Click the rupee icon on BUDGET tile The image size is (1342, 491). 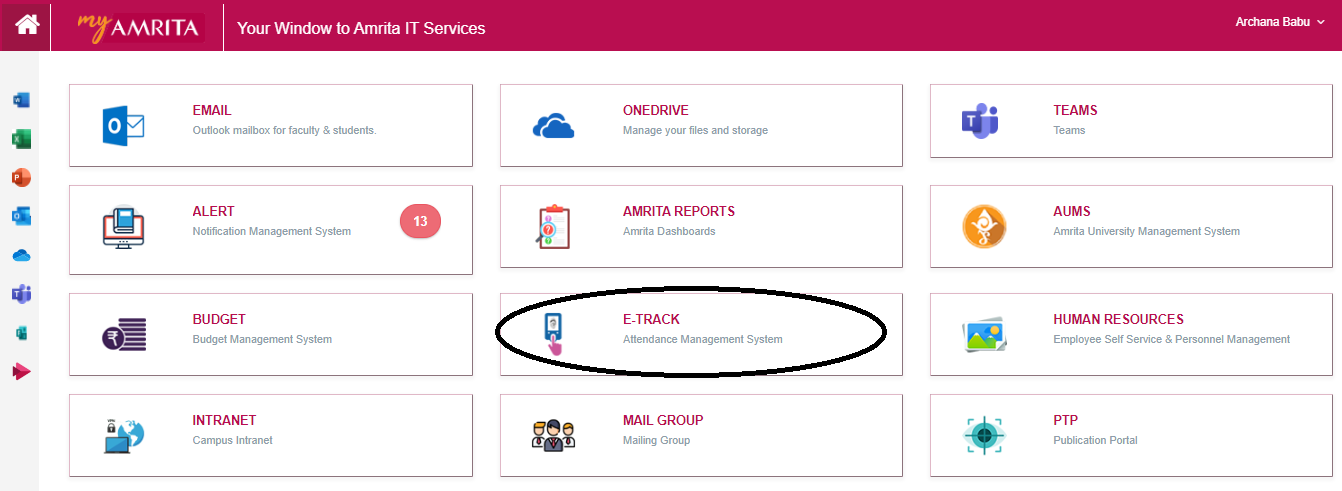(124, 334)
